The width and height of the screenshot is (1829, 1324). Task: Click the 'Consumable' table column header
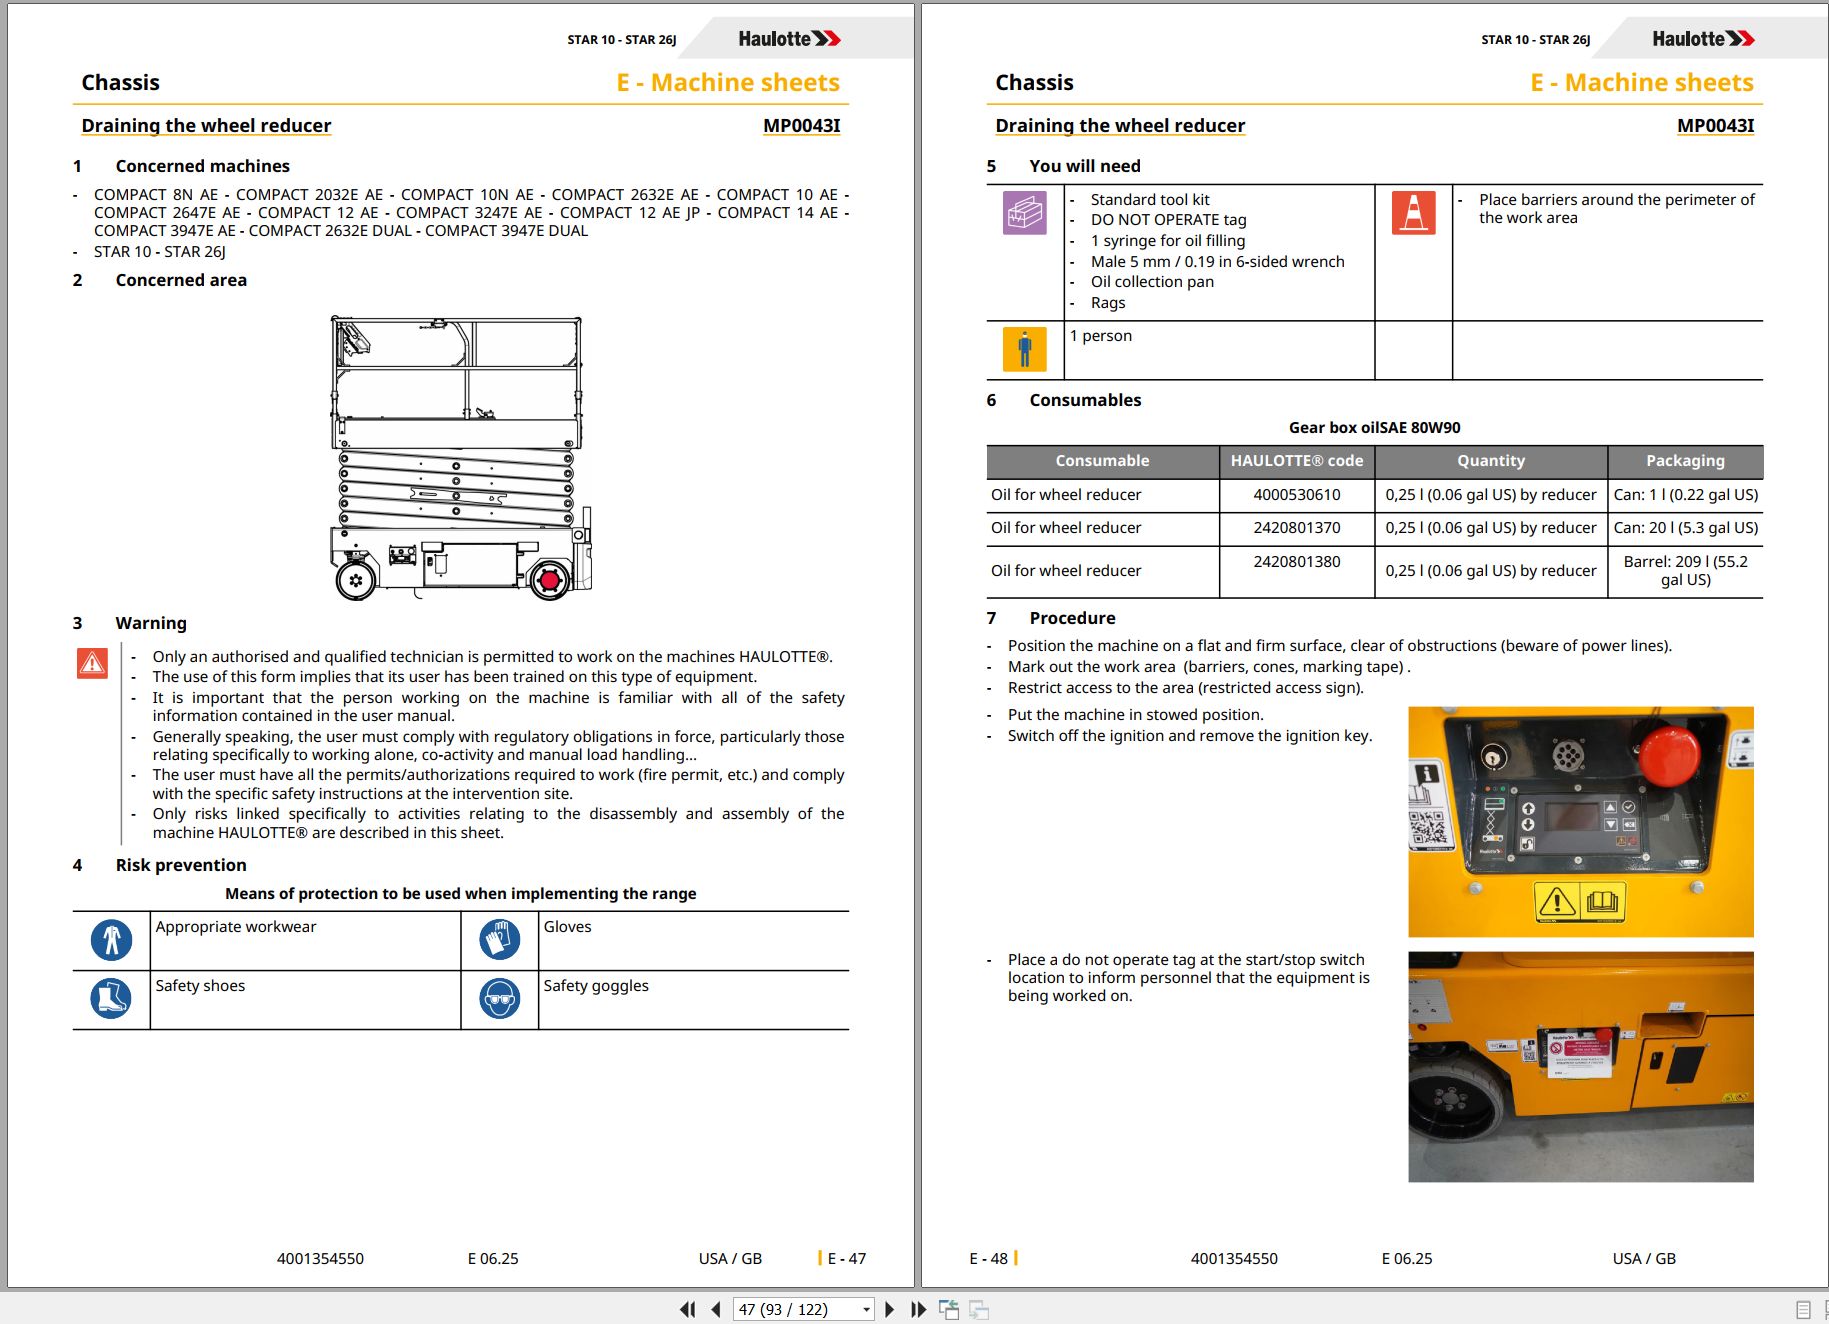point(1102,461)
